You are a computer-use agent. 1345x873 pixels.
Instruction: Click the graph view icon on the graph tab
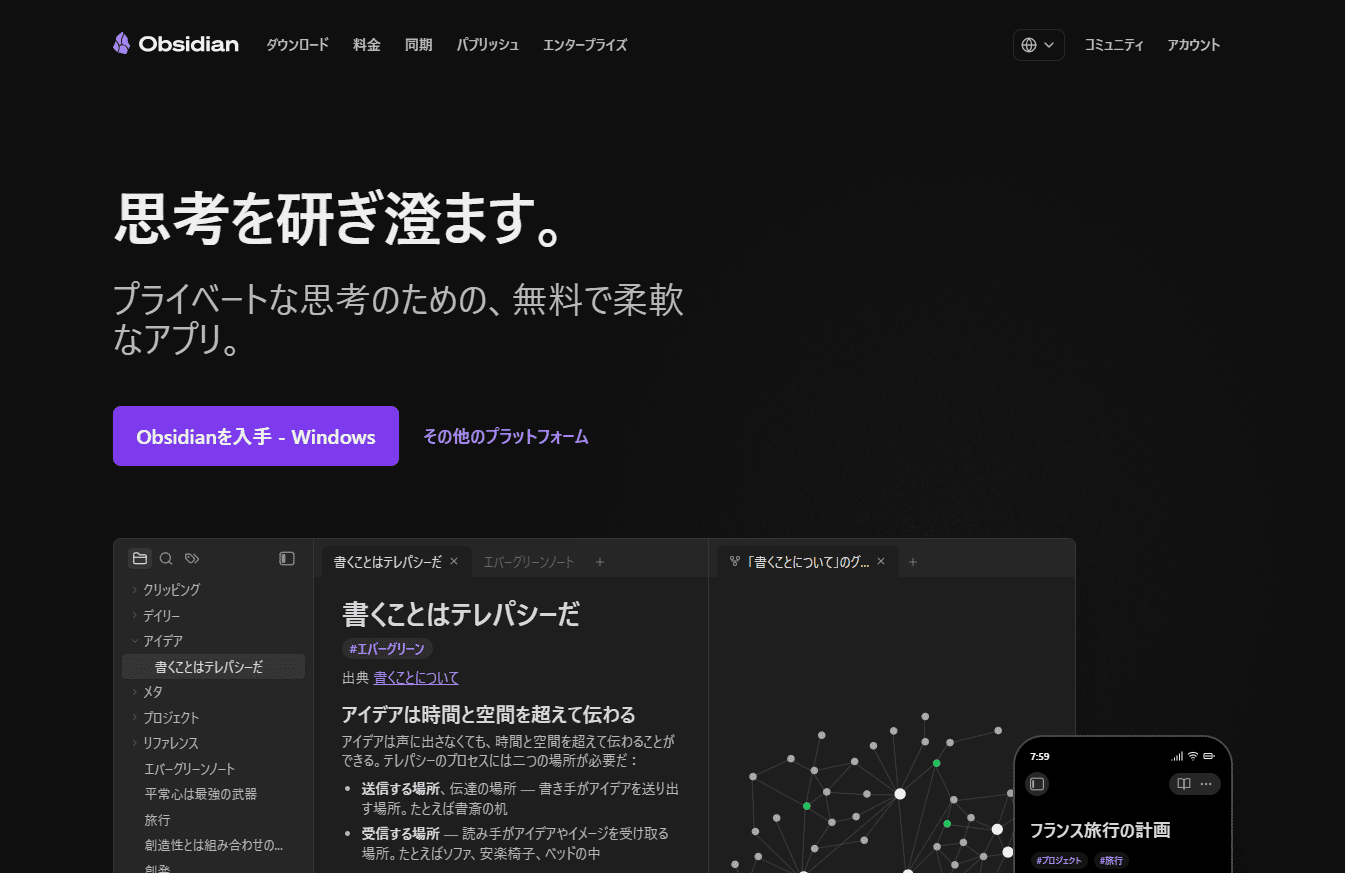pos(735,561)
